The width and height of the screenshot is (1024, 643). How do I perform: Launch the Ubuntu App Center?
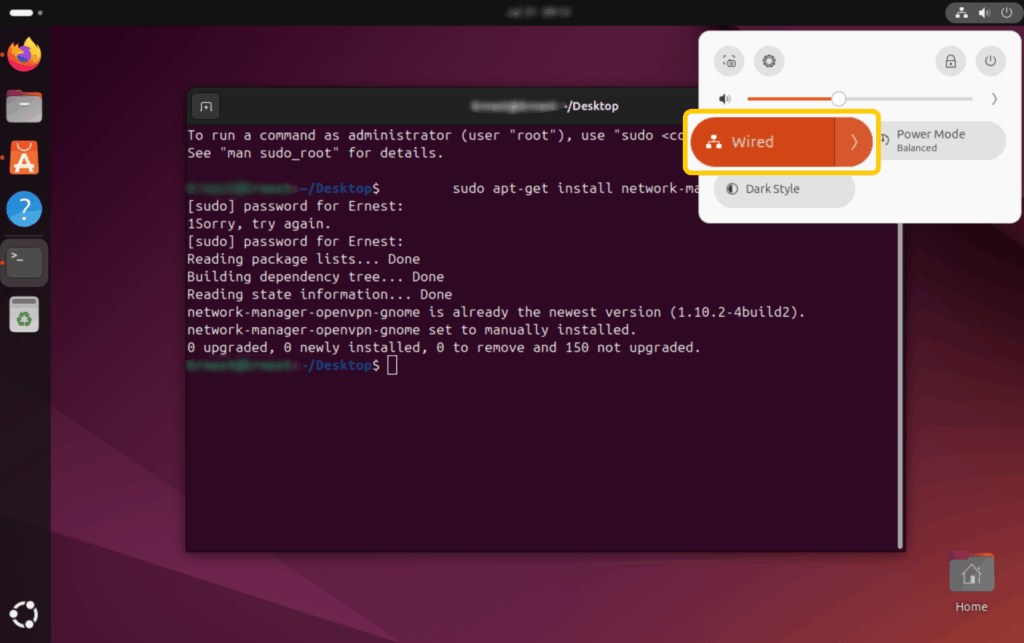[24, 157]
